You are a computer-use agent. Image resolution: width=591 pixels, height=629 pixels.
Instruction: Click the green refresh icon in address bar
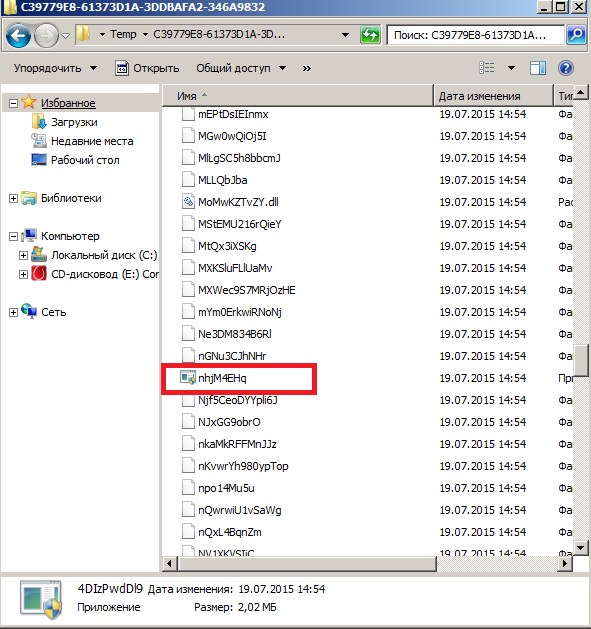(370, 35)
